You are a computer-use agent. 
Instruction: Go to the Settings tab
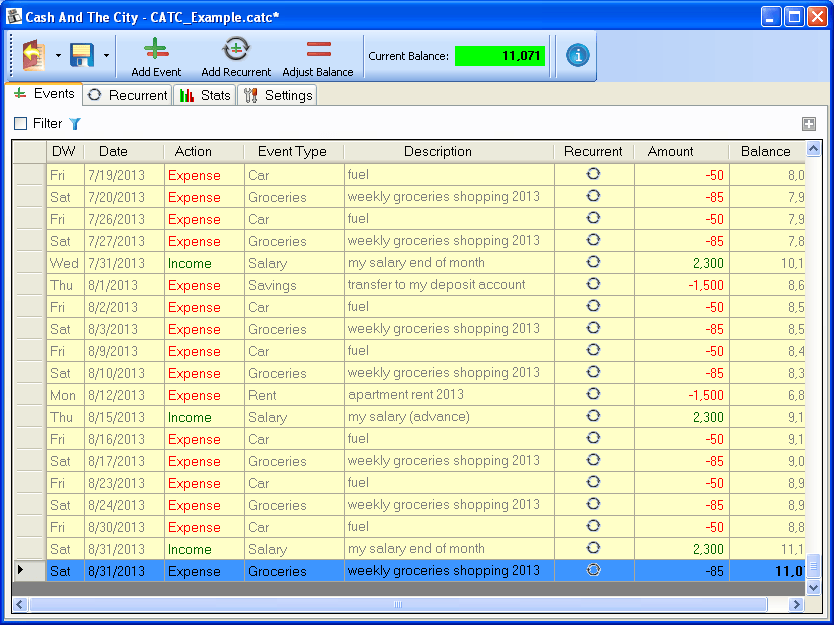pos(278,95)
